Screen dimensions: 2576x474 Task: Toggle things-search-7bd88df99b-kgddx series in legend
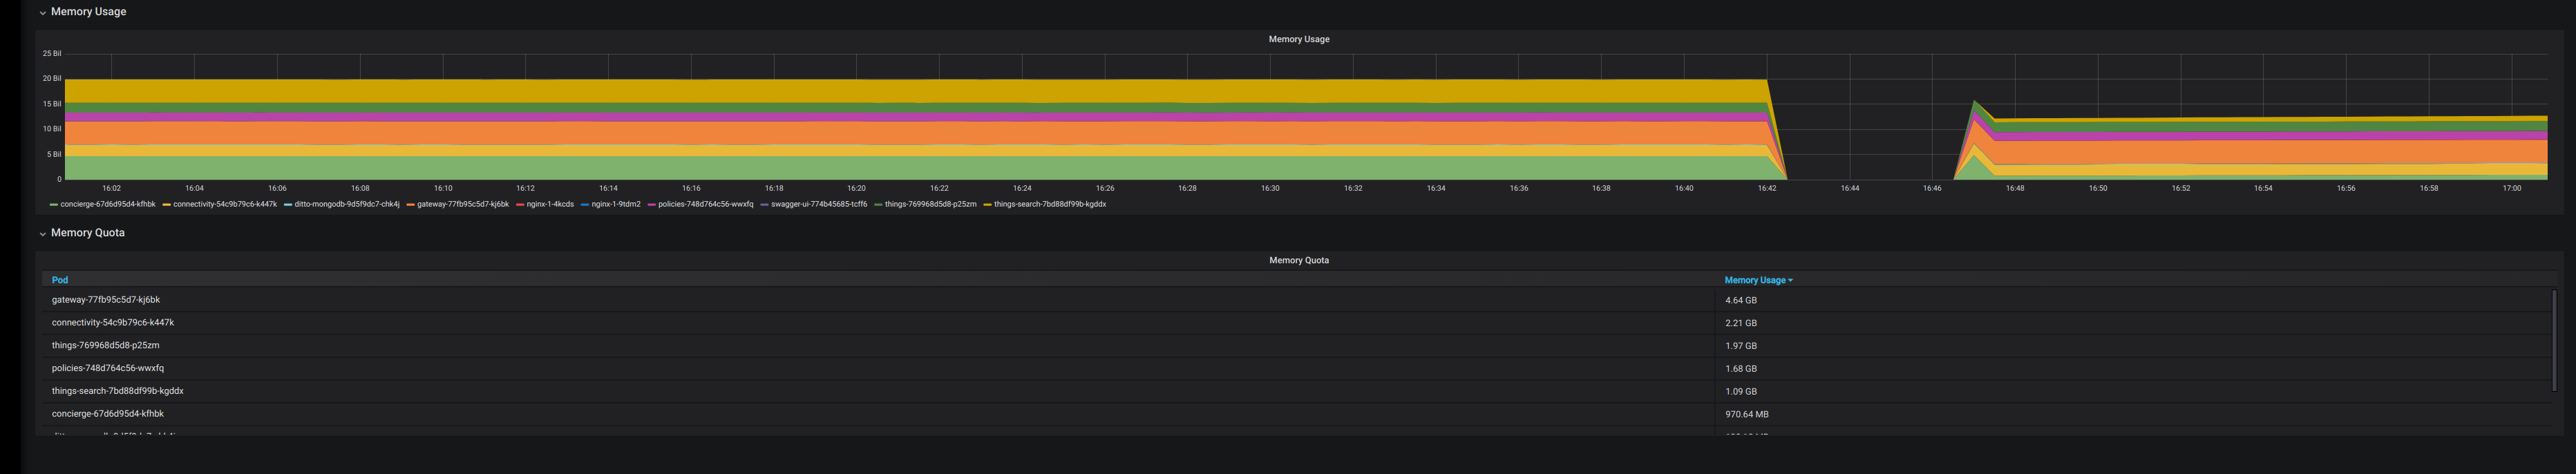coord(1050,204)
